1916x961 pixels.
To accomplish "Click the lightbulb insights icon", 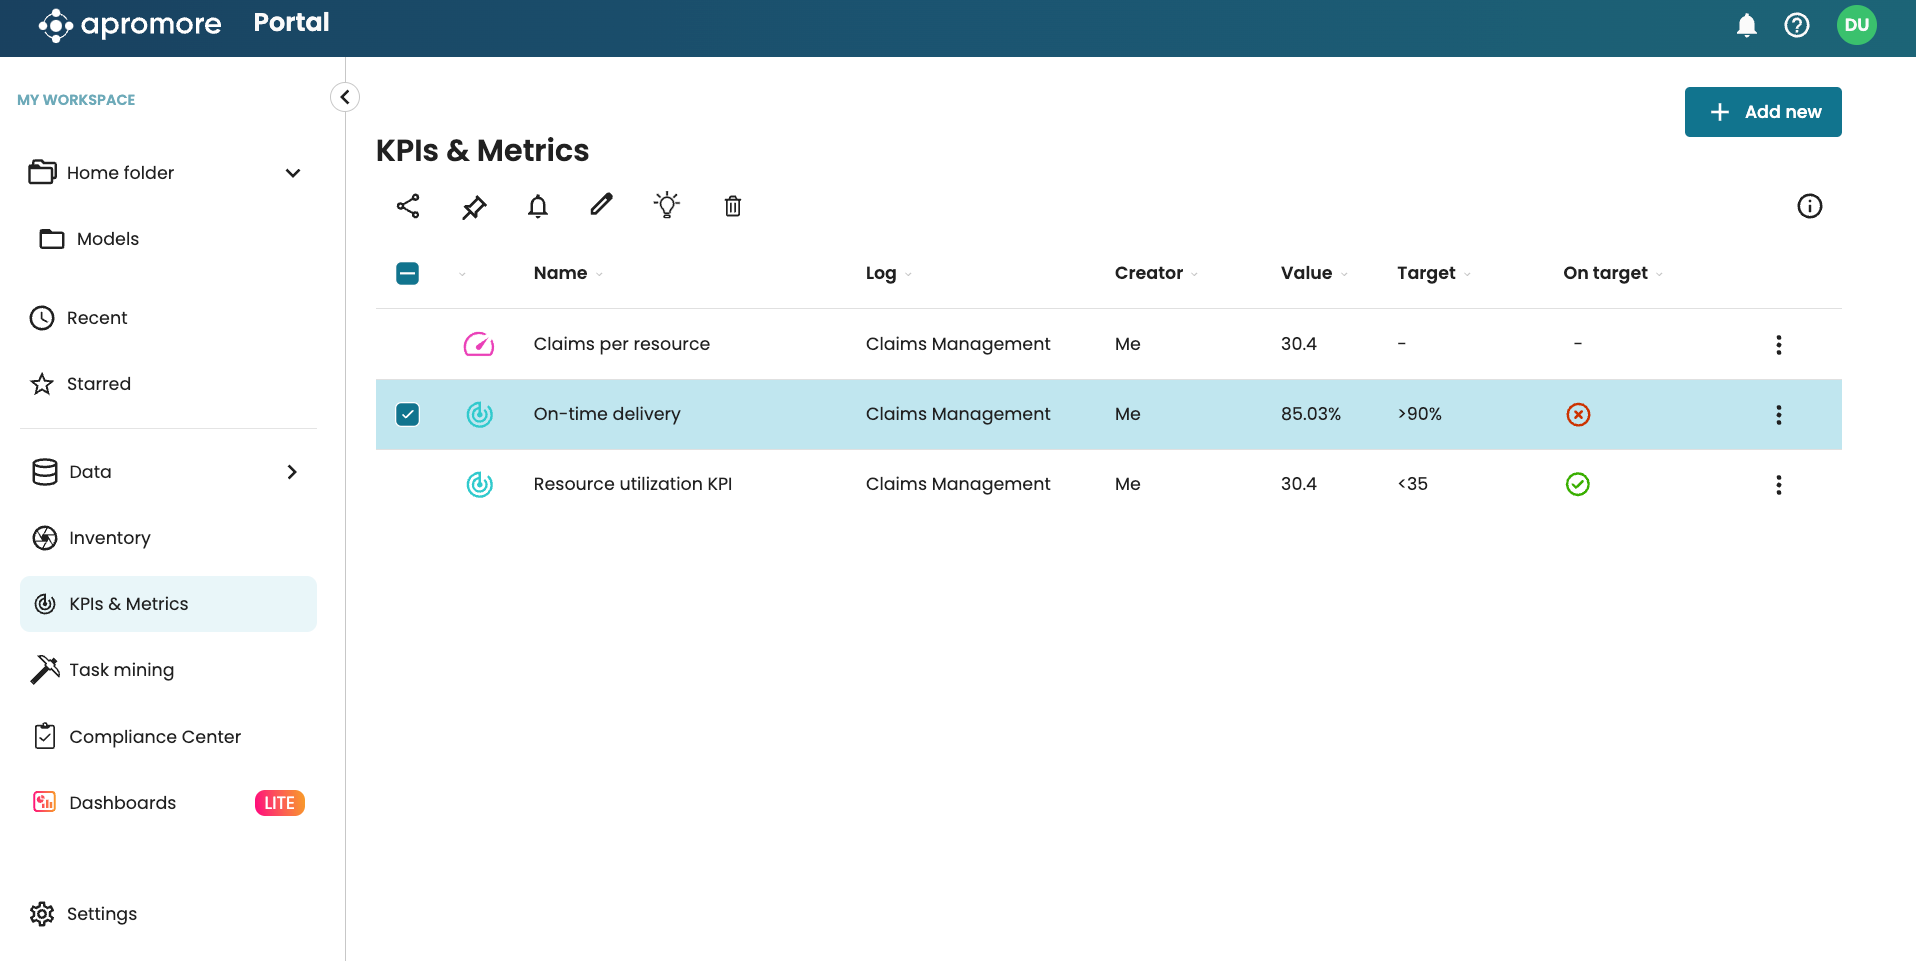I will point(667,205).
